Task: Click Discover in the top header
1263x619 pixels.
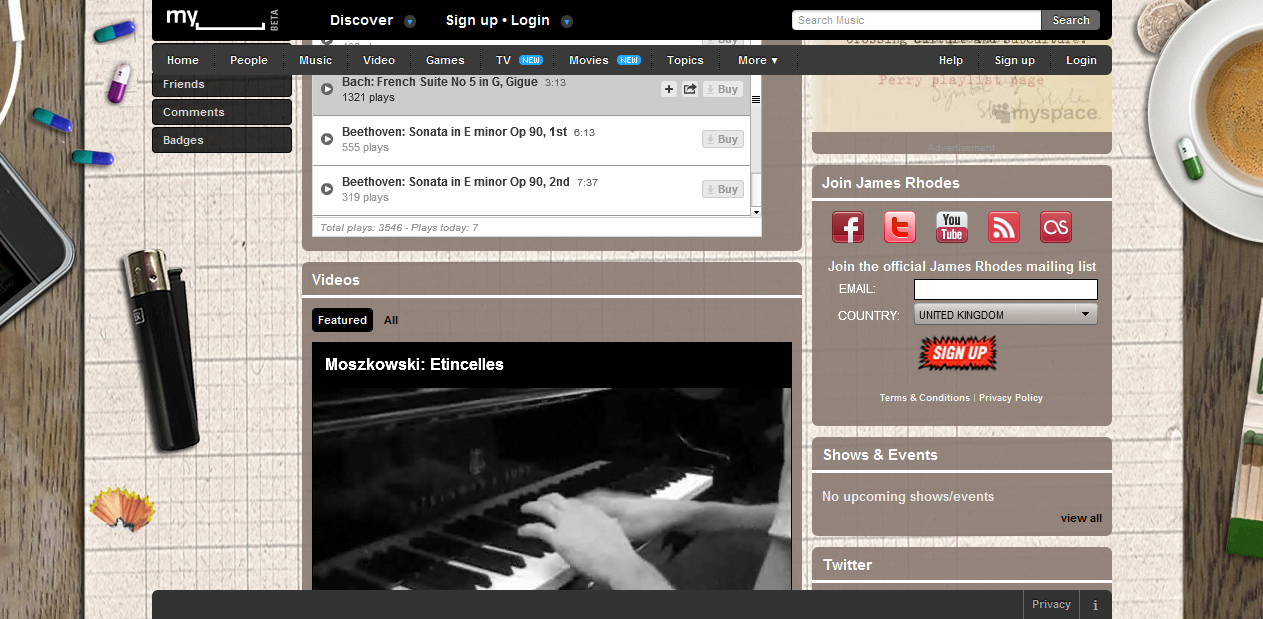Action: (362, 20)
